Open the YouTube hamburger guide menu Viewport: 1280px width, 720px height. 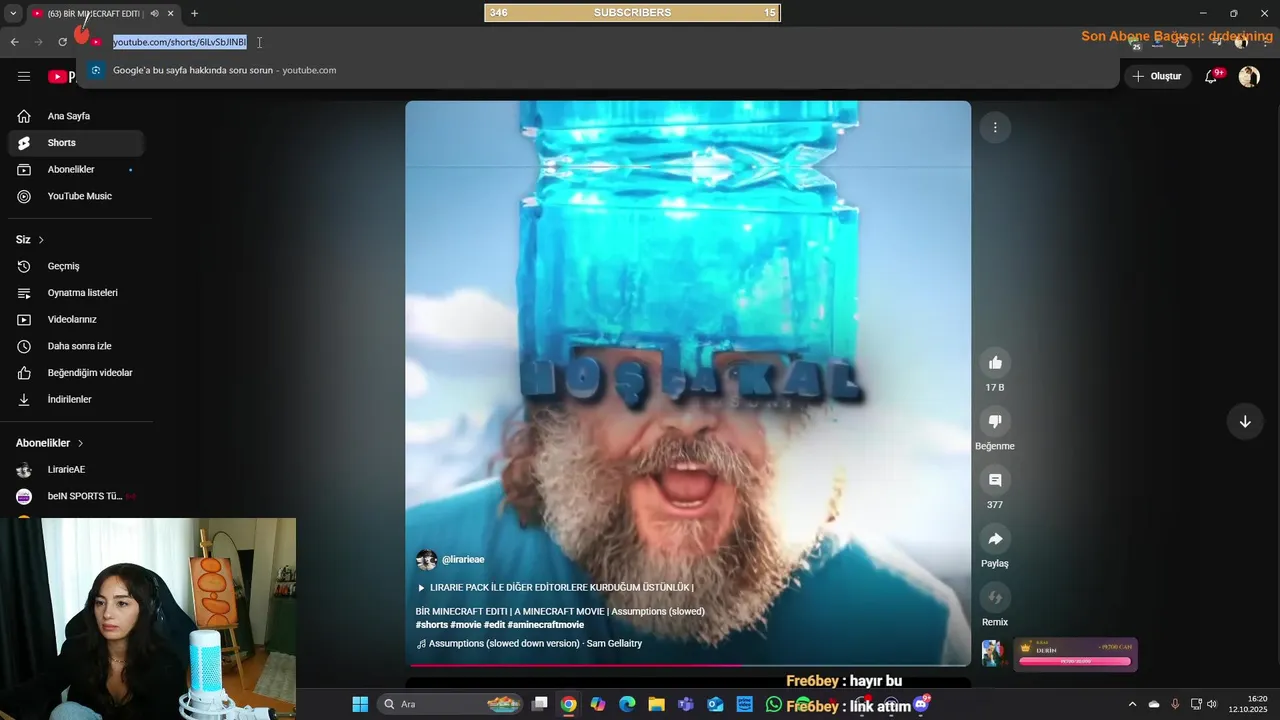tap(24, 76)
